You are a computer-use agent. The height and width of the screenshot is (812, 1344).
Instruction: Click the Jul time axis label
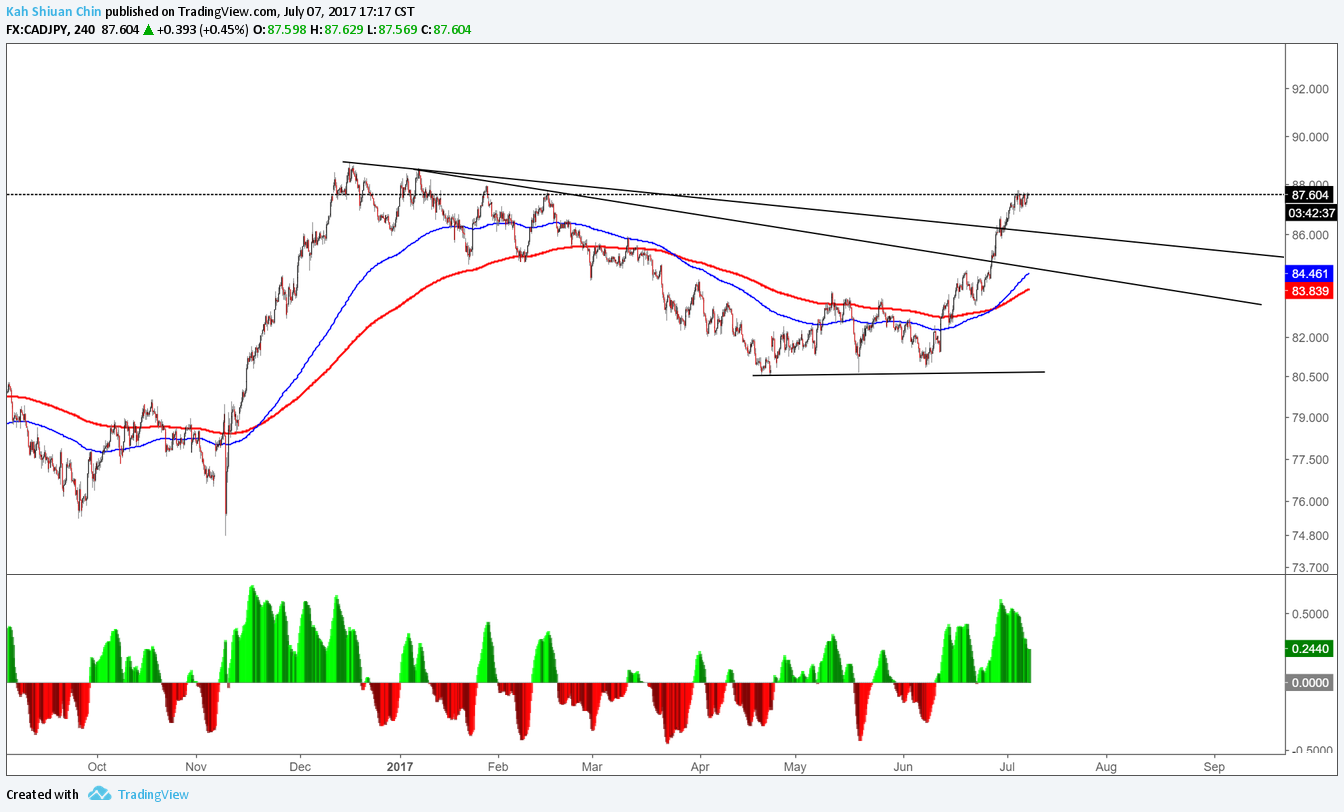pos(1007,767)
